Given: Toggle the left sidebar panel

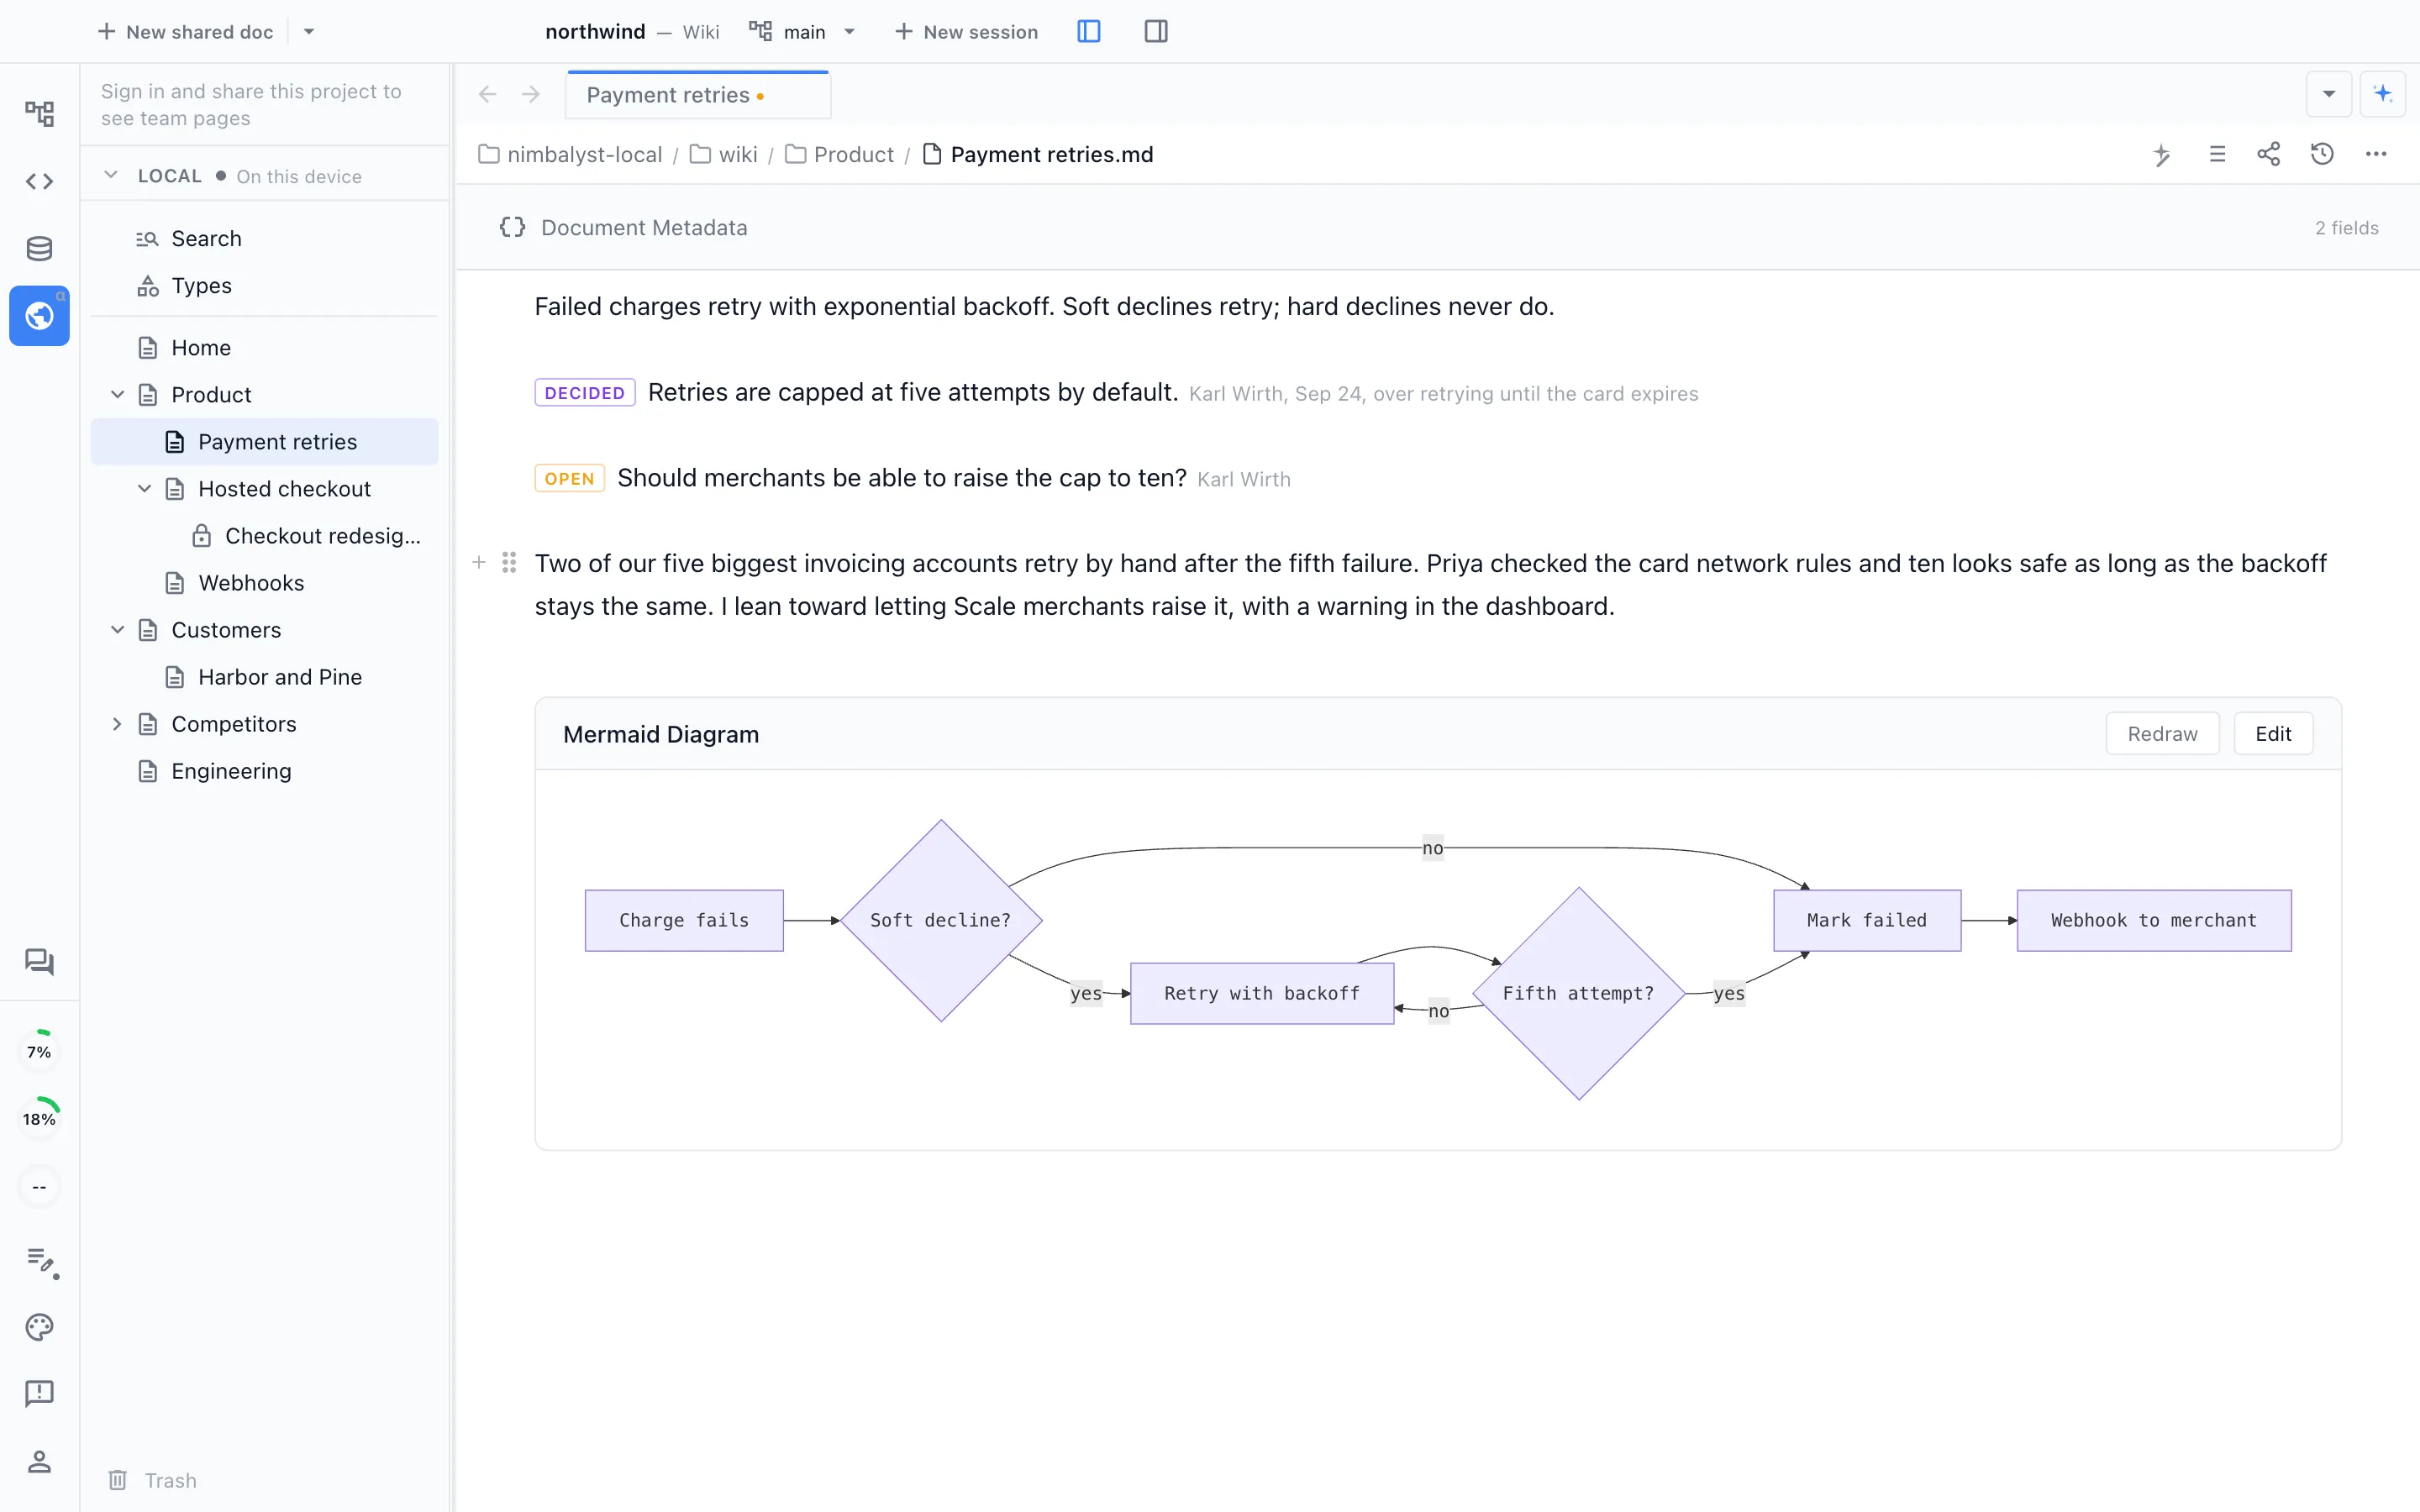Looking at the screenshot, I should (1089, 32).
